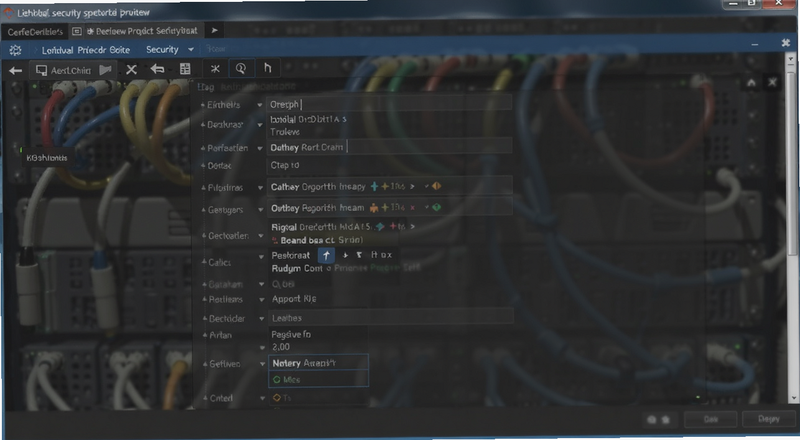Open the Bectider row dropdown arrow

262,319
